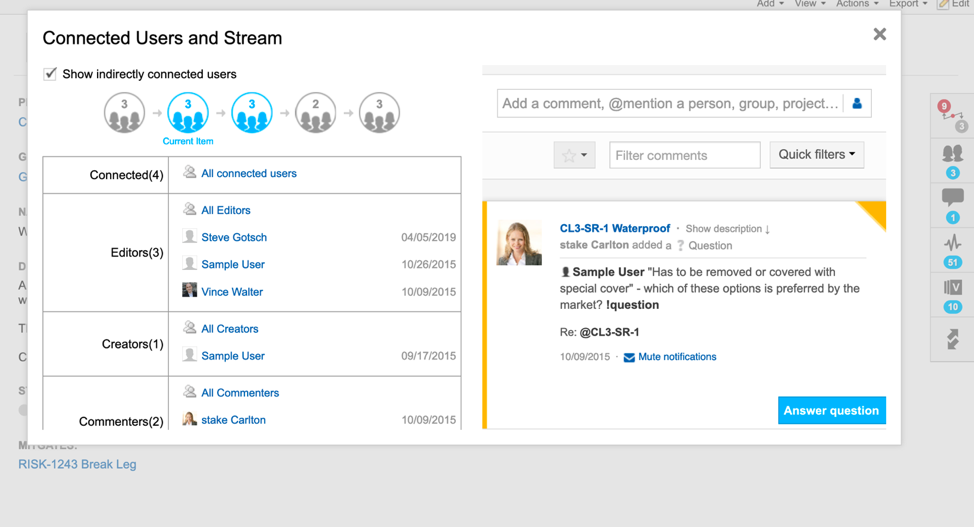Screen dimensions: 974x527
Task: Select the Current Item users circle
Action: pyautogui.click(x=188, y=113)
